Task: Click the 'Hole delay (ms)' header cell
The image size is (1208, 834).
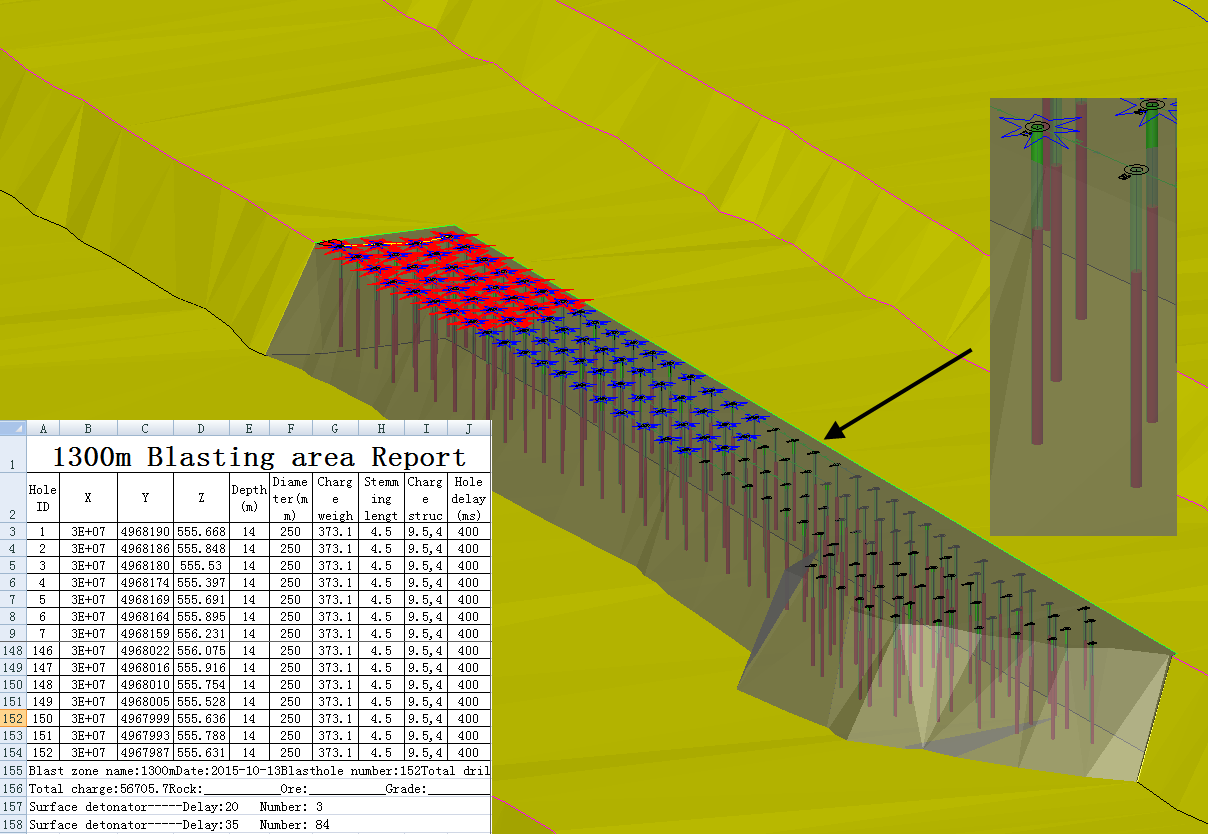Action: pyautogui.click(x=469, y=498)
